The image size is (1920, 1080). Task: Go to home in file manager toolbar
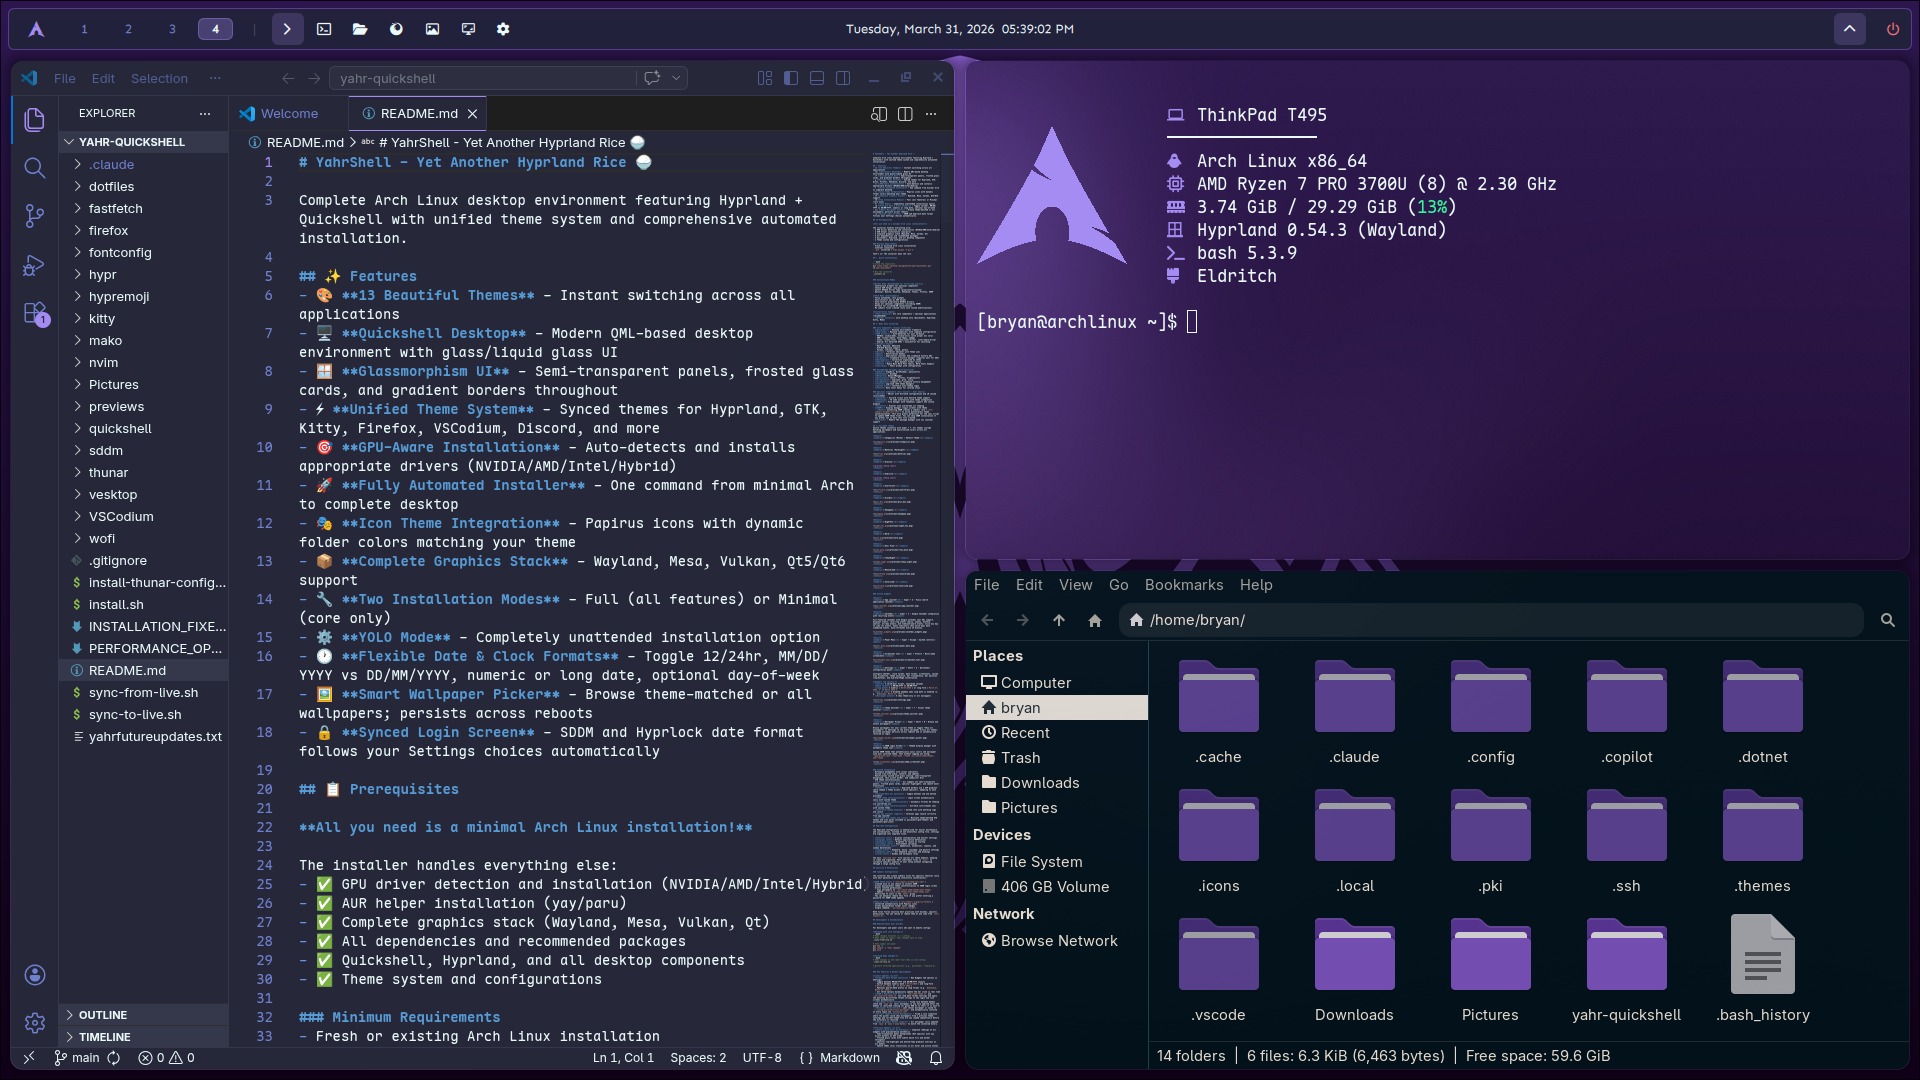tap(1095, 620)
